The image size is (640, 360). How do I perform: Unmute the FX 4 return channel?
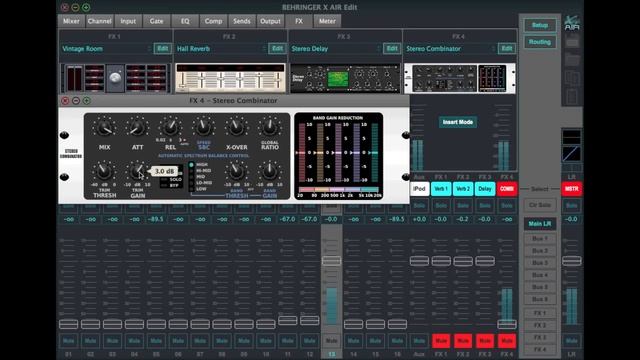[507, 340]
